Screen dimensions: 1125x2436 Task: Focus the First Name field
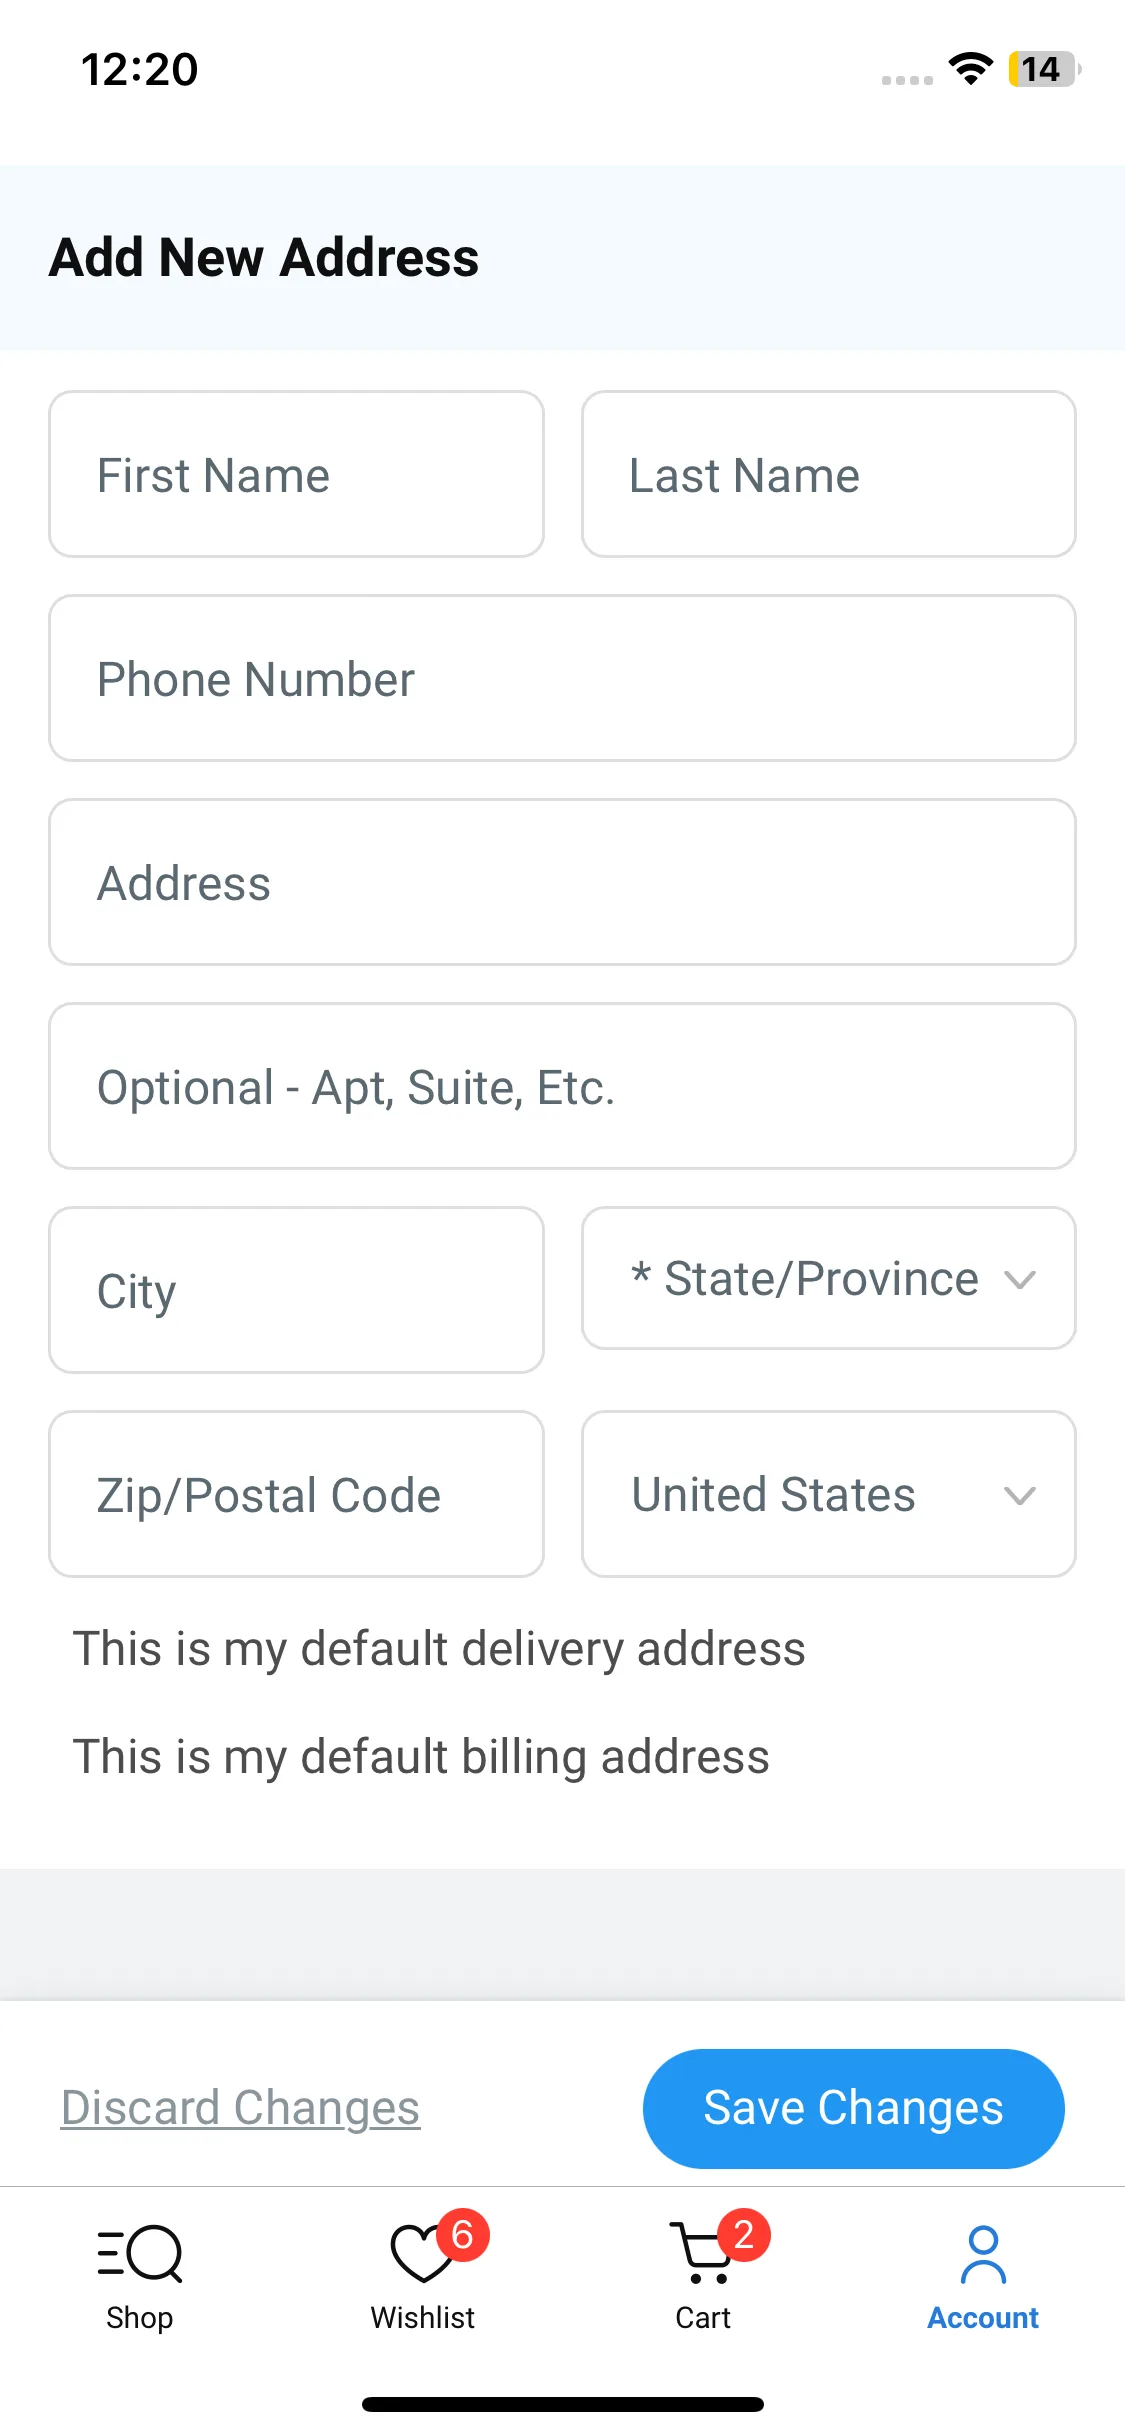tap(296, 474)
